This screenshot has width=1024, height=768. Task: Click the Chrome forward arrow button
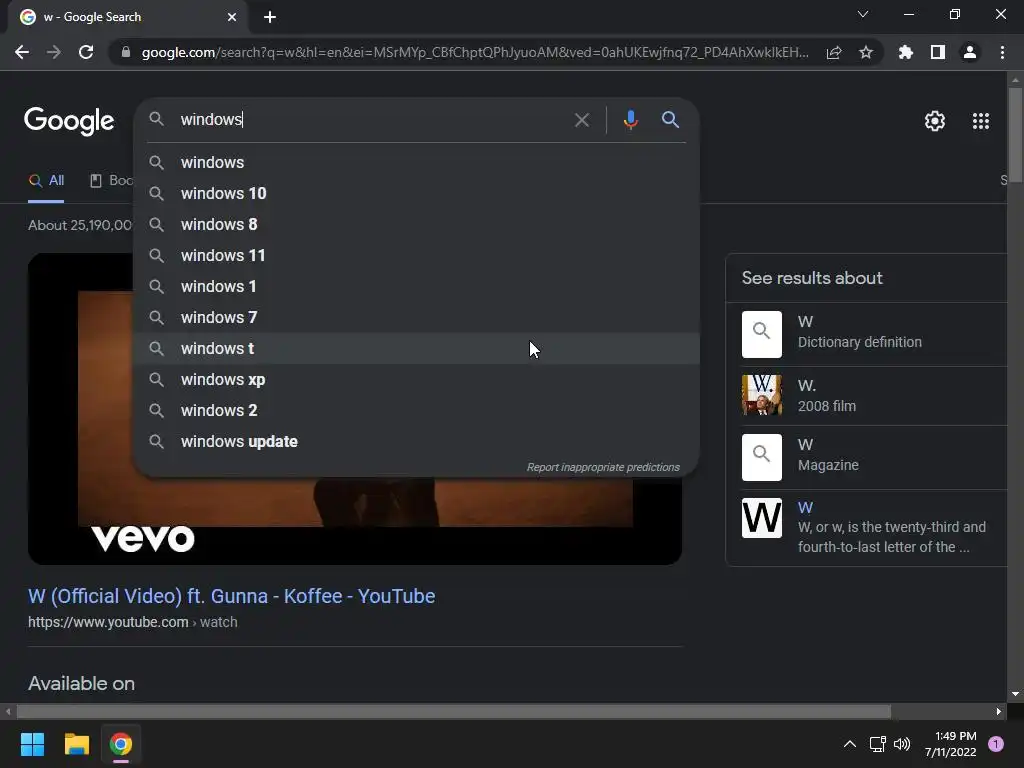(x=54, y=52)
